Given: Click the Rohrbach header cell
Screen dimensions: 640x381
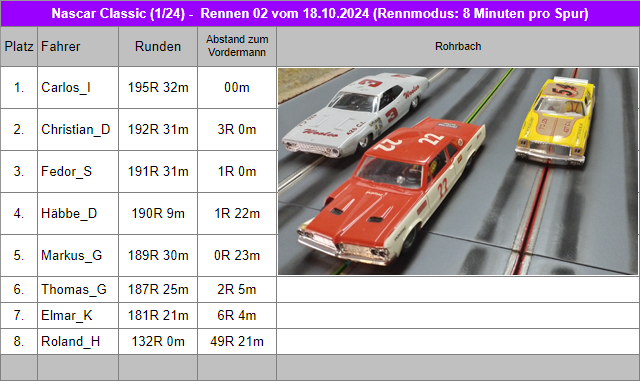Looking at the screenshot, I should pos(458,47).
